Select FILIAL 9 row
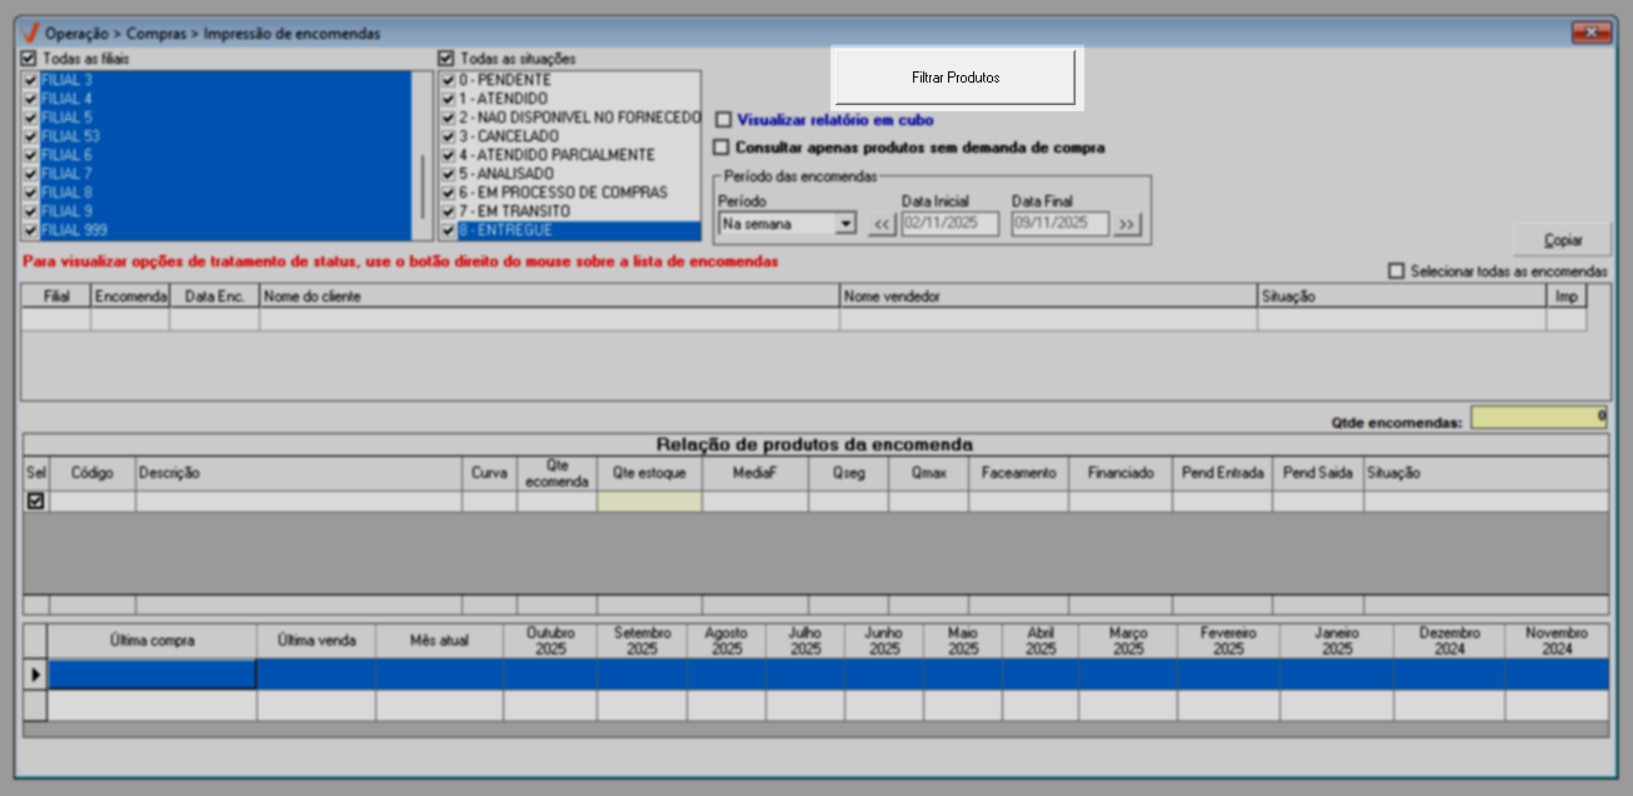This screenshot has width=1633, height=796. (x=225, y=211)
